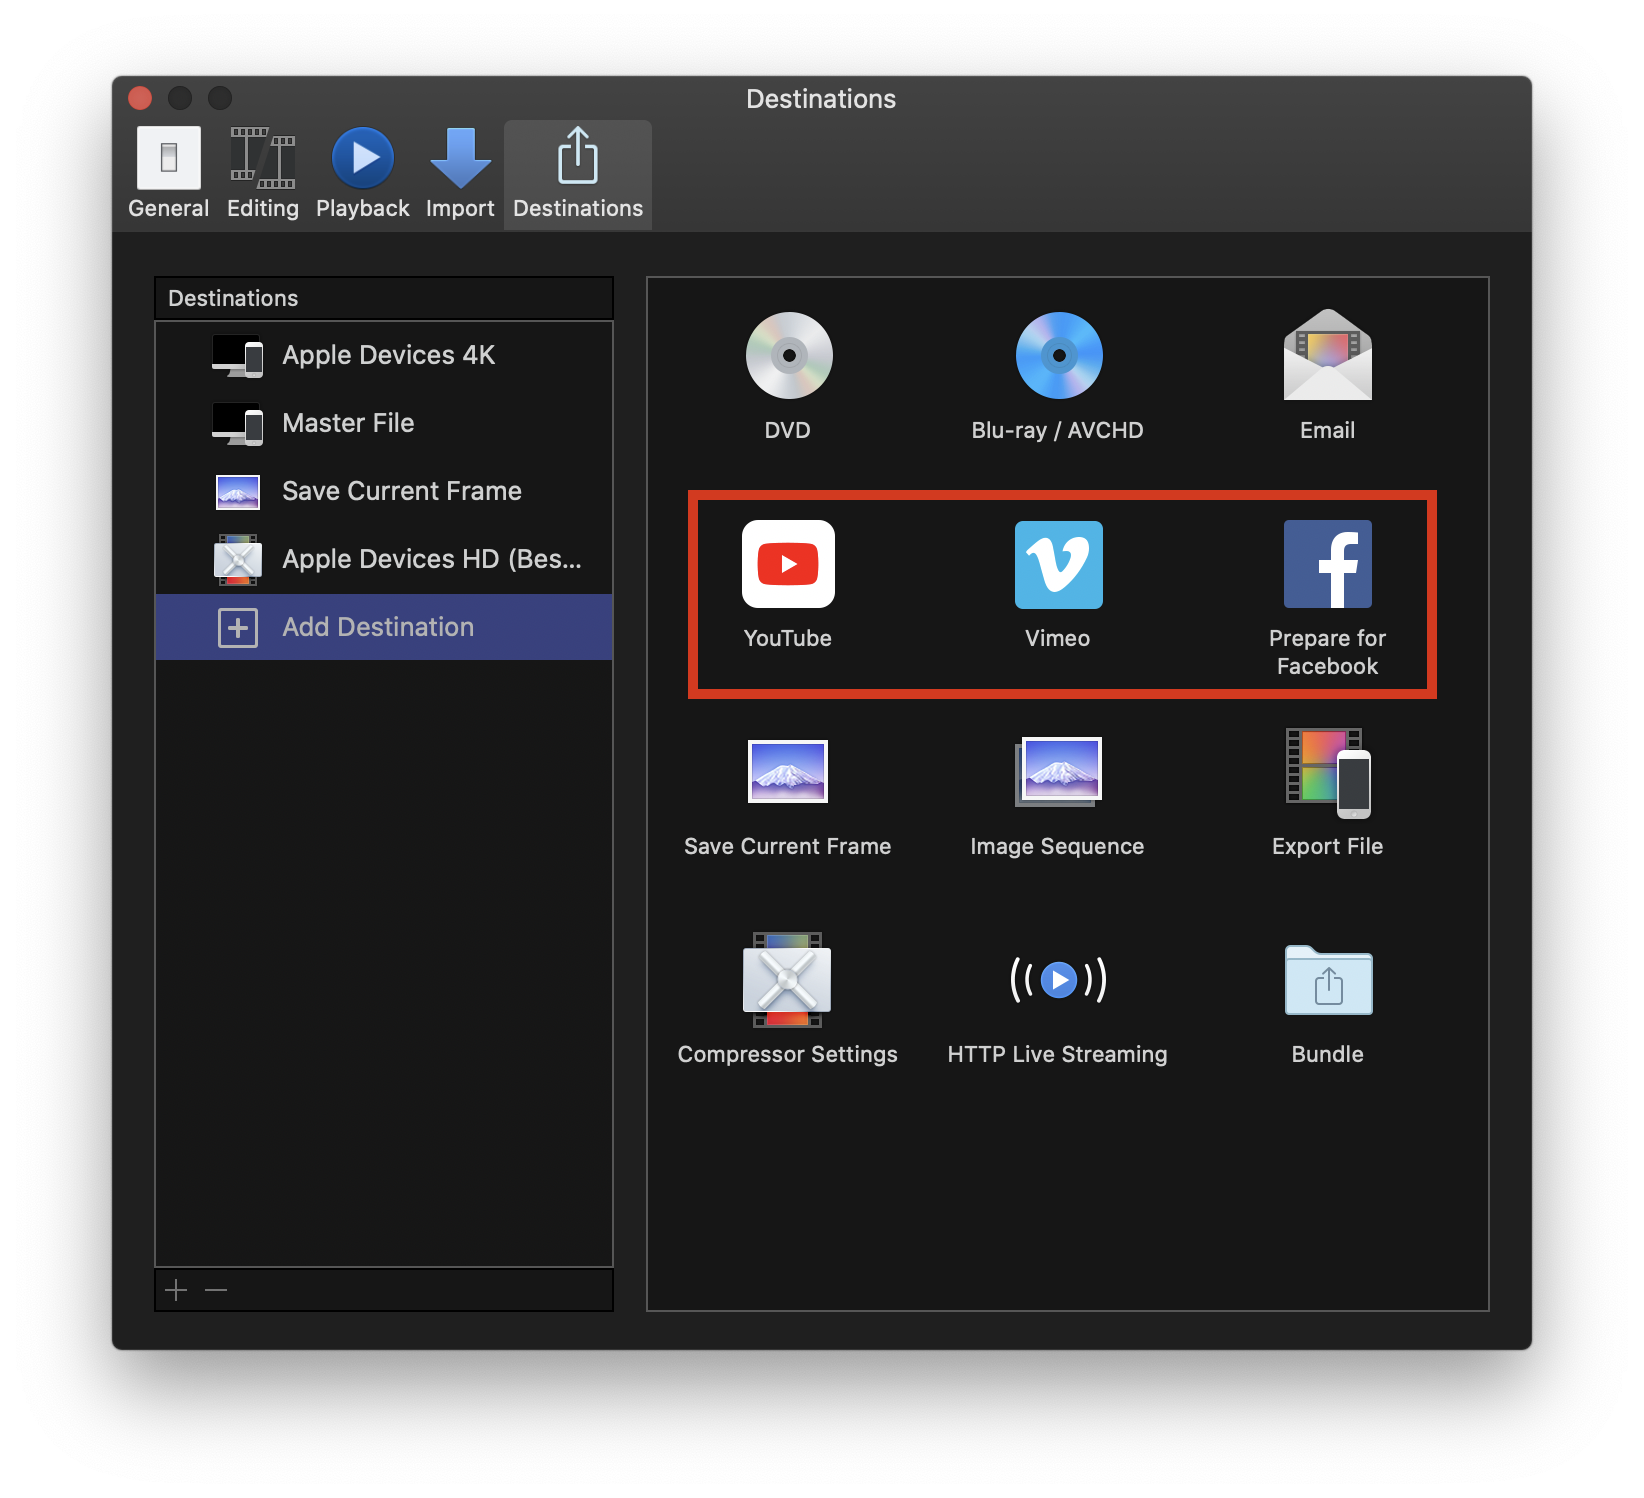Select the Image Sequence icon

(1059, 771)
